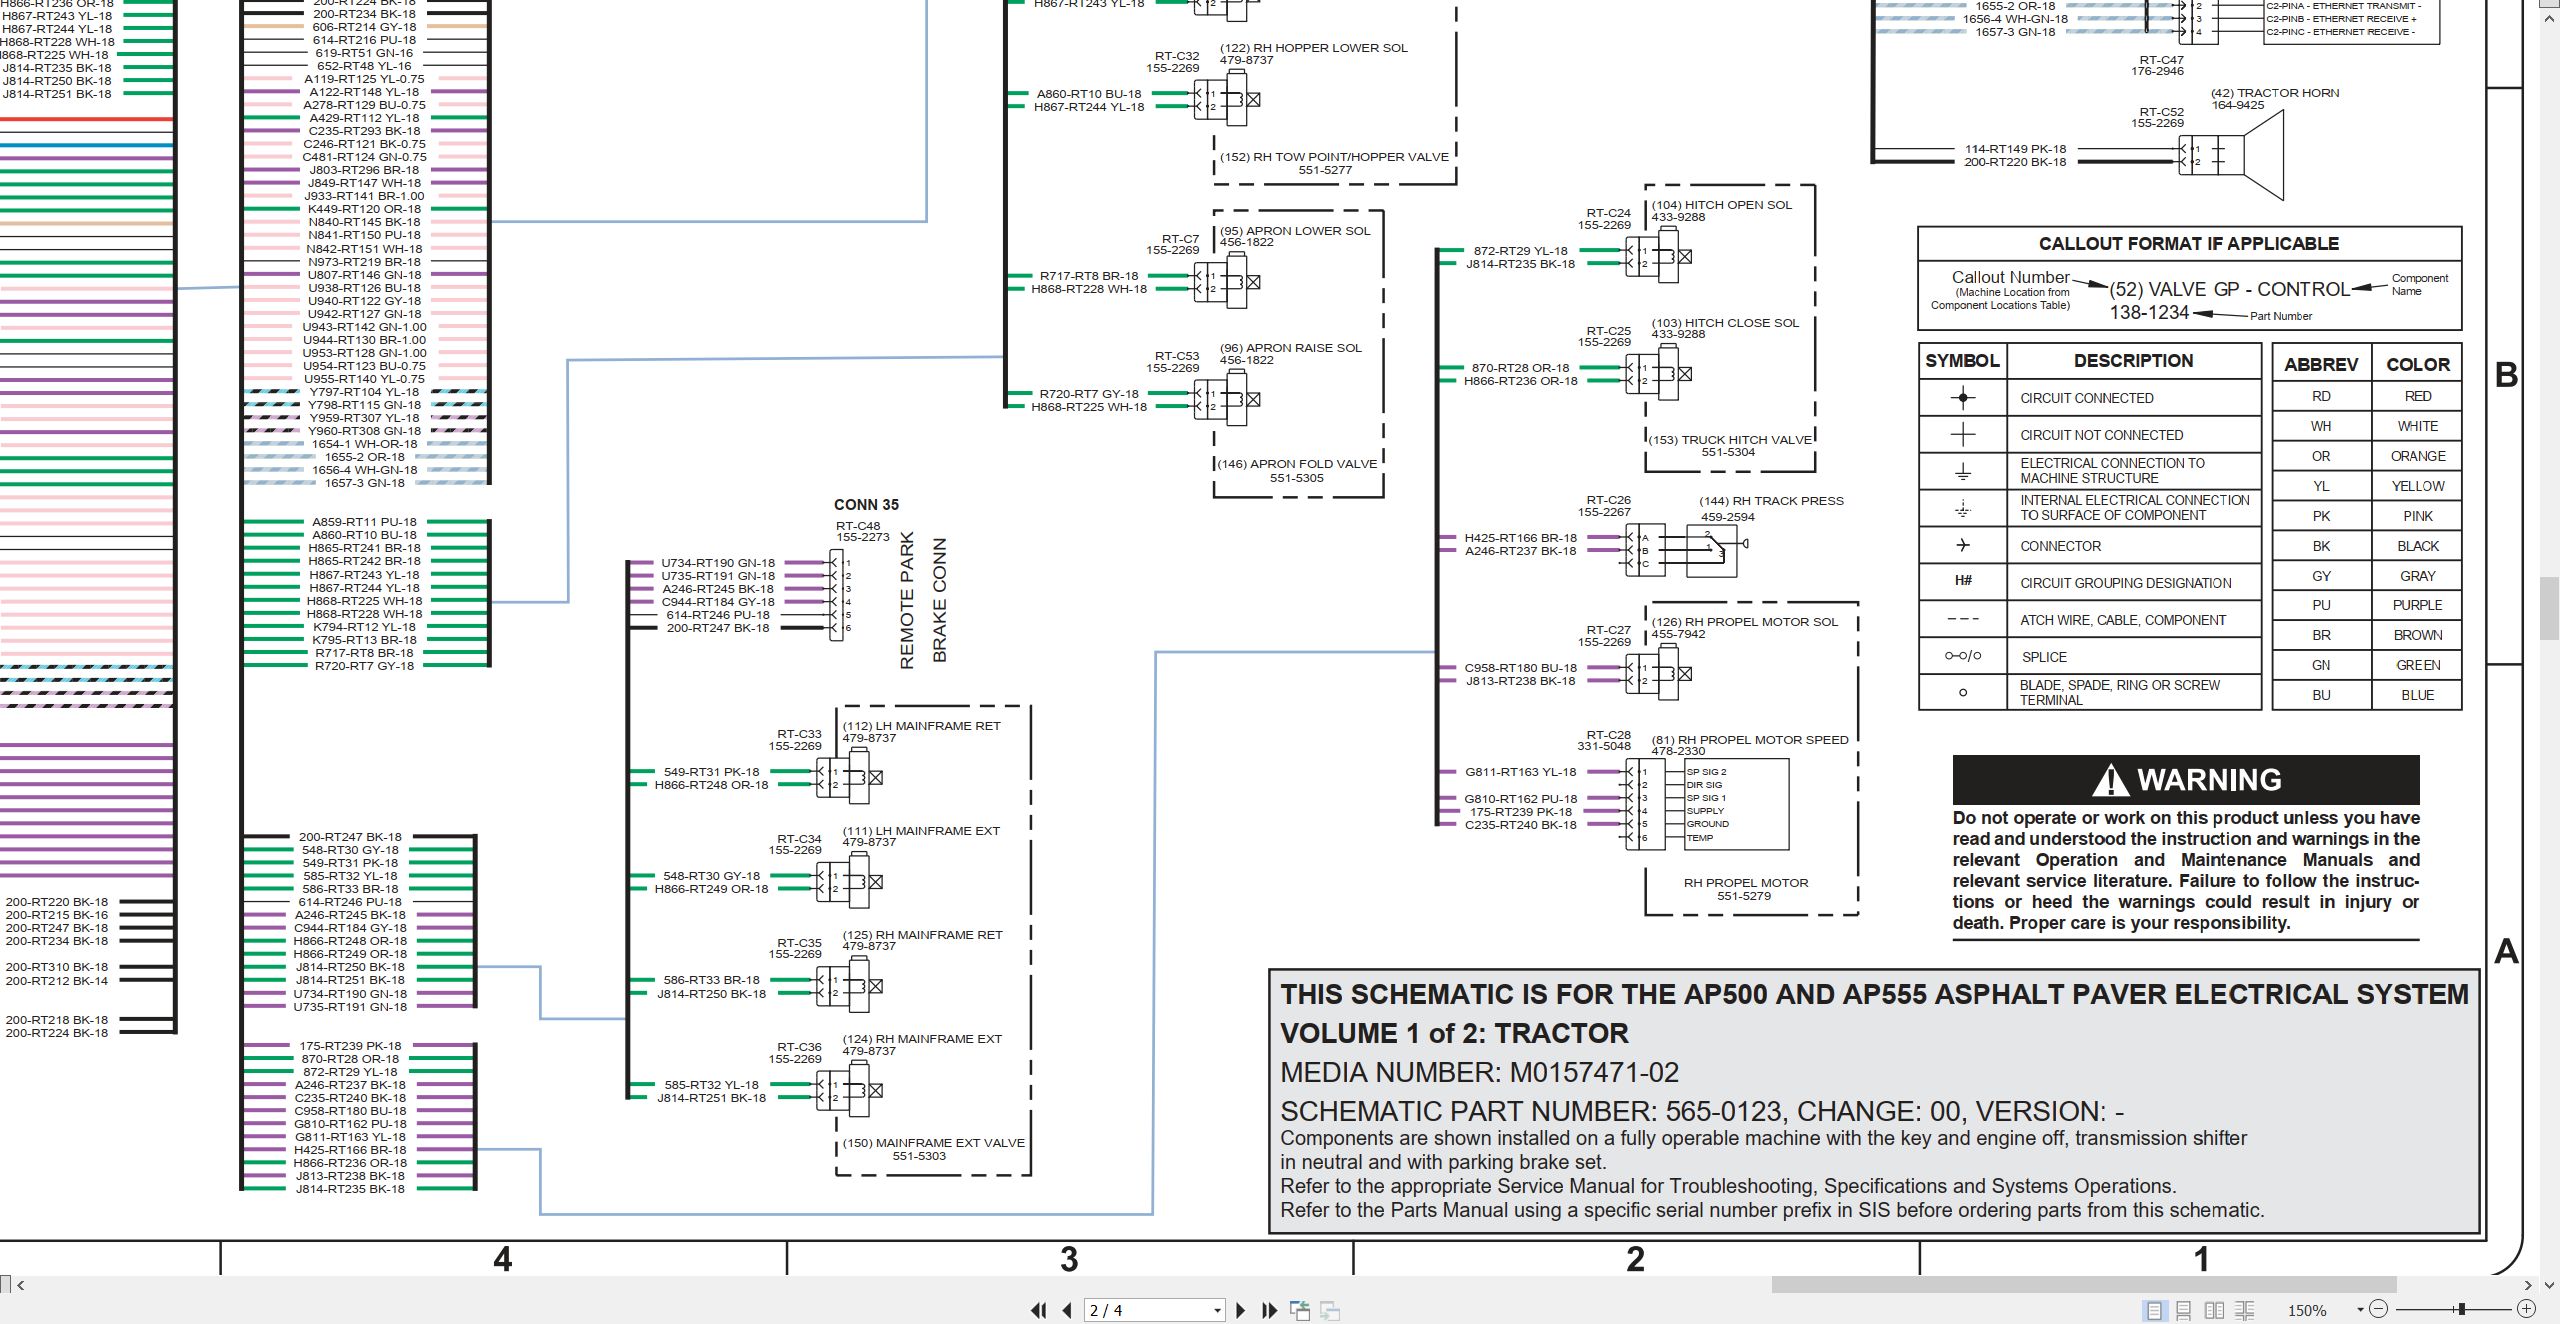This screenshot has height=1324, width=2560.
Task: Click the horizontal scrollbar right arrow
Action: pyautogui.click(x=2528, y=1285)
